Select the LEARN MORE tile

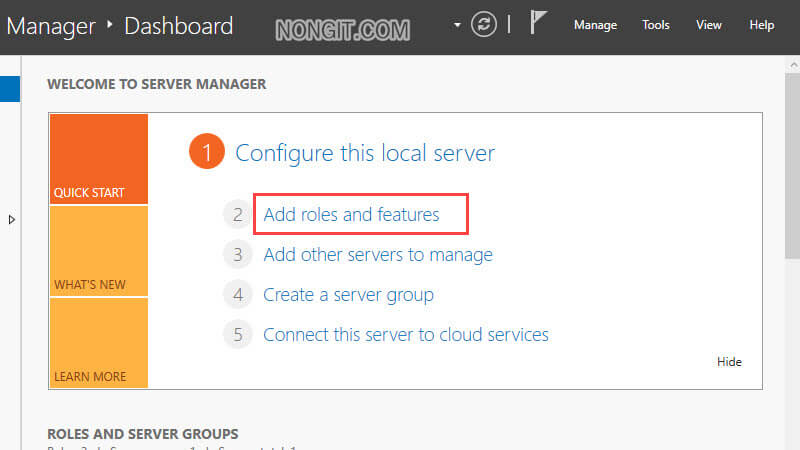(x=99, y=343)
